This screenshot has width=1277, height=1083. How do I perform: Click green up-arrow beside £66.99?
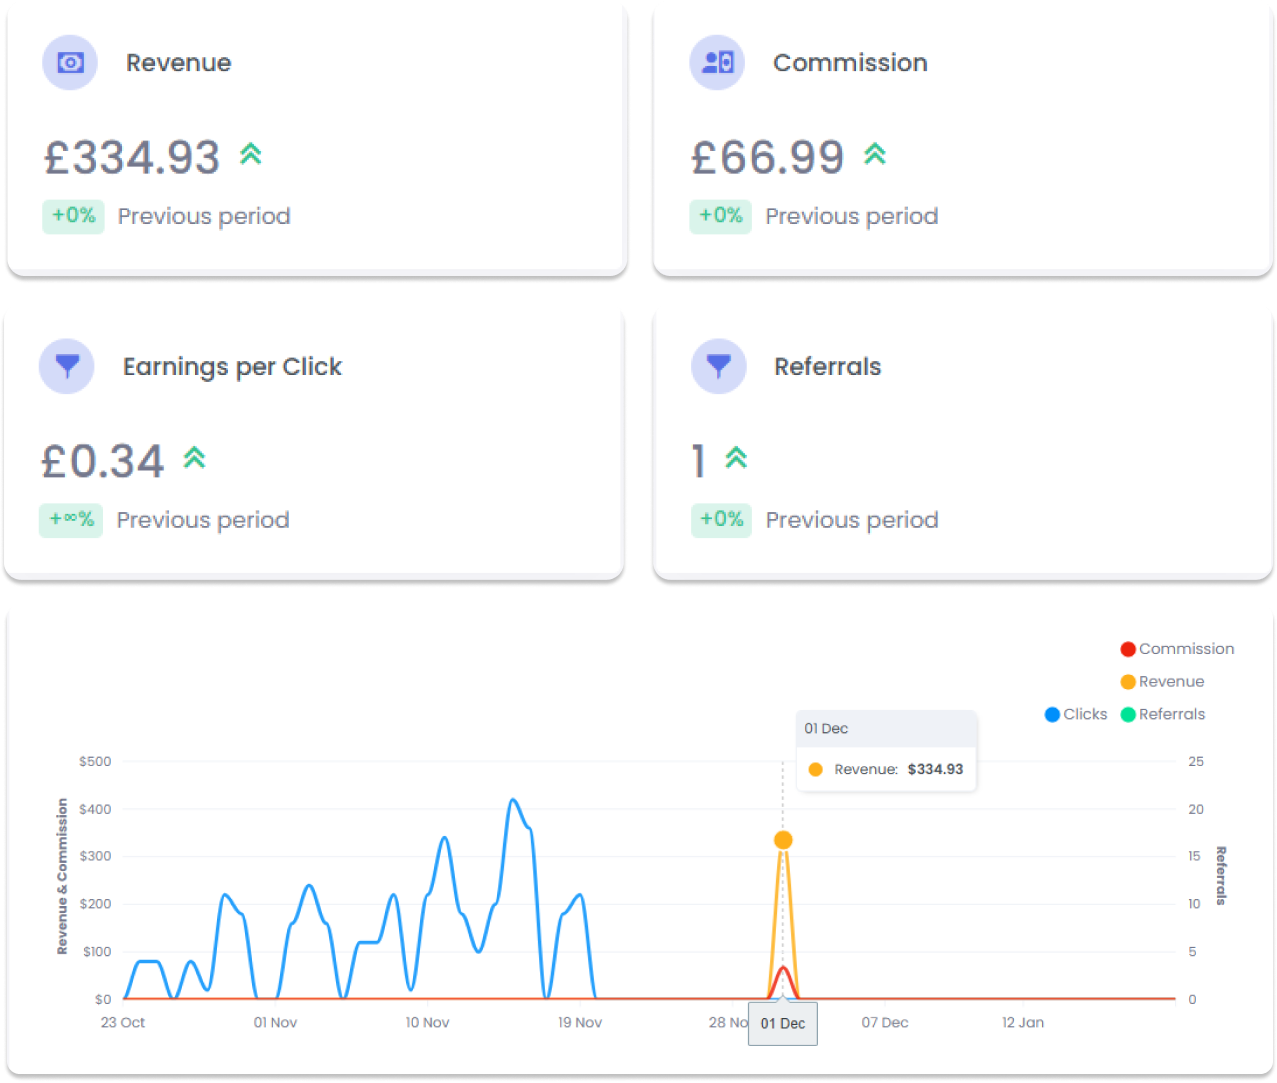pyautogui.click(x=875, y=154)
